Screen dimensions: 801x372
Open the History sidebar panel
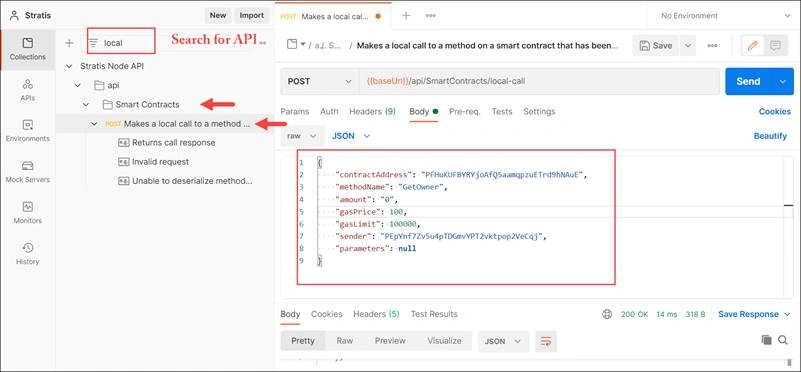click(x=28, y=253)
